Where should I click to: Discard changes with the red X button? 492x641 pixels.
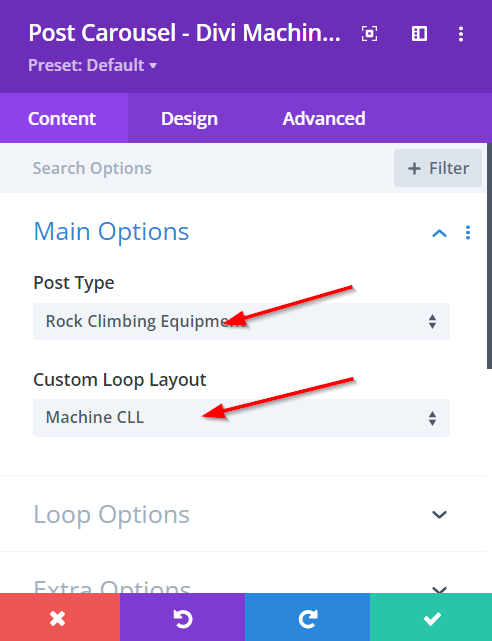[60, 617]
